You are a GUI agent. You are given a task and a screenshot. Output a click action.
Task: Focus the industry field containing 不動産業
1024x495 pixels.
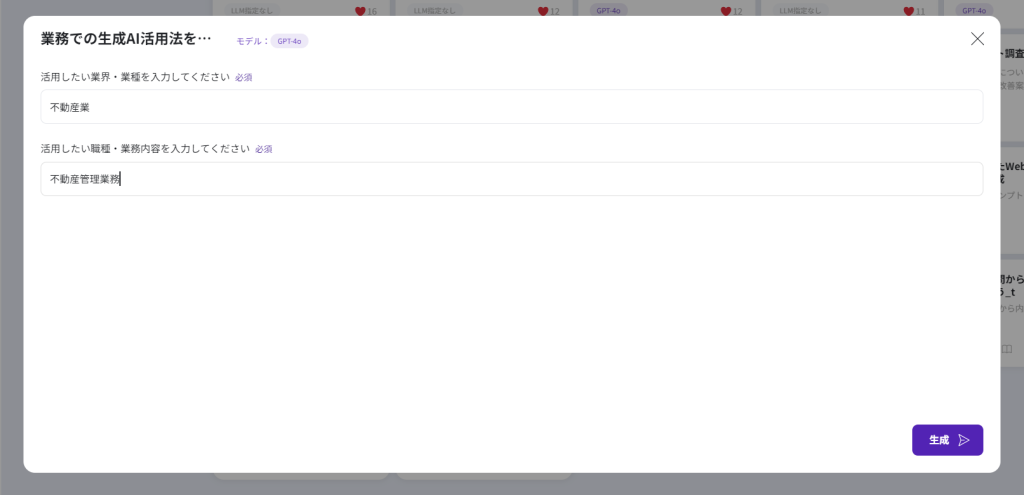[511, 107]
